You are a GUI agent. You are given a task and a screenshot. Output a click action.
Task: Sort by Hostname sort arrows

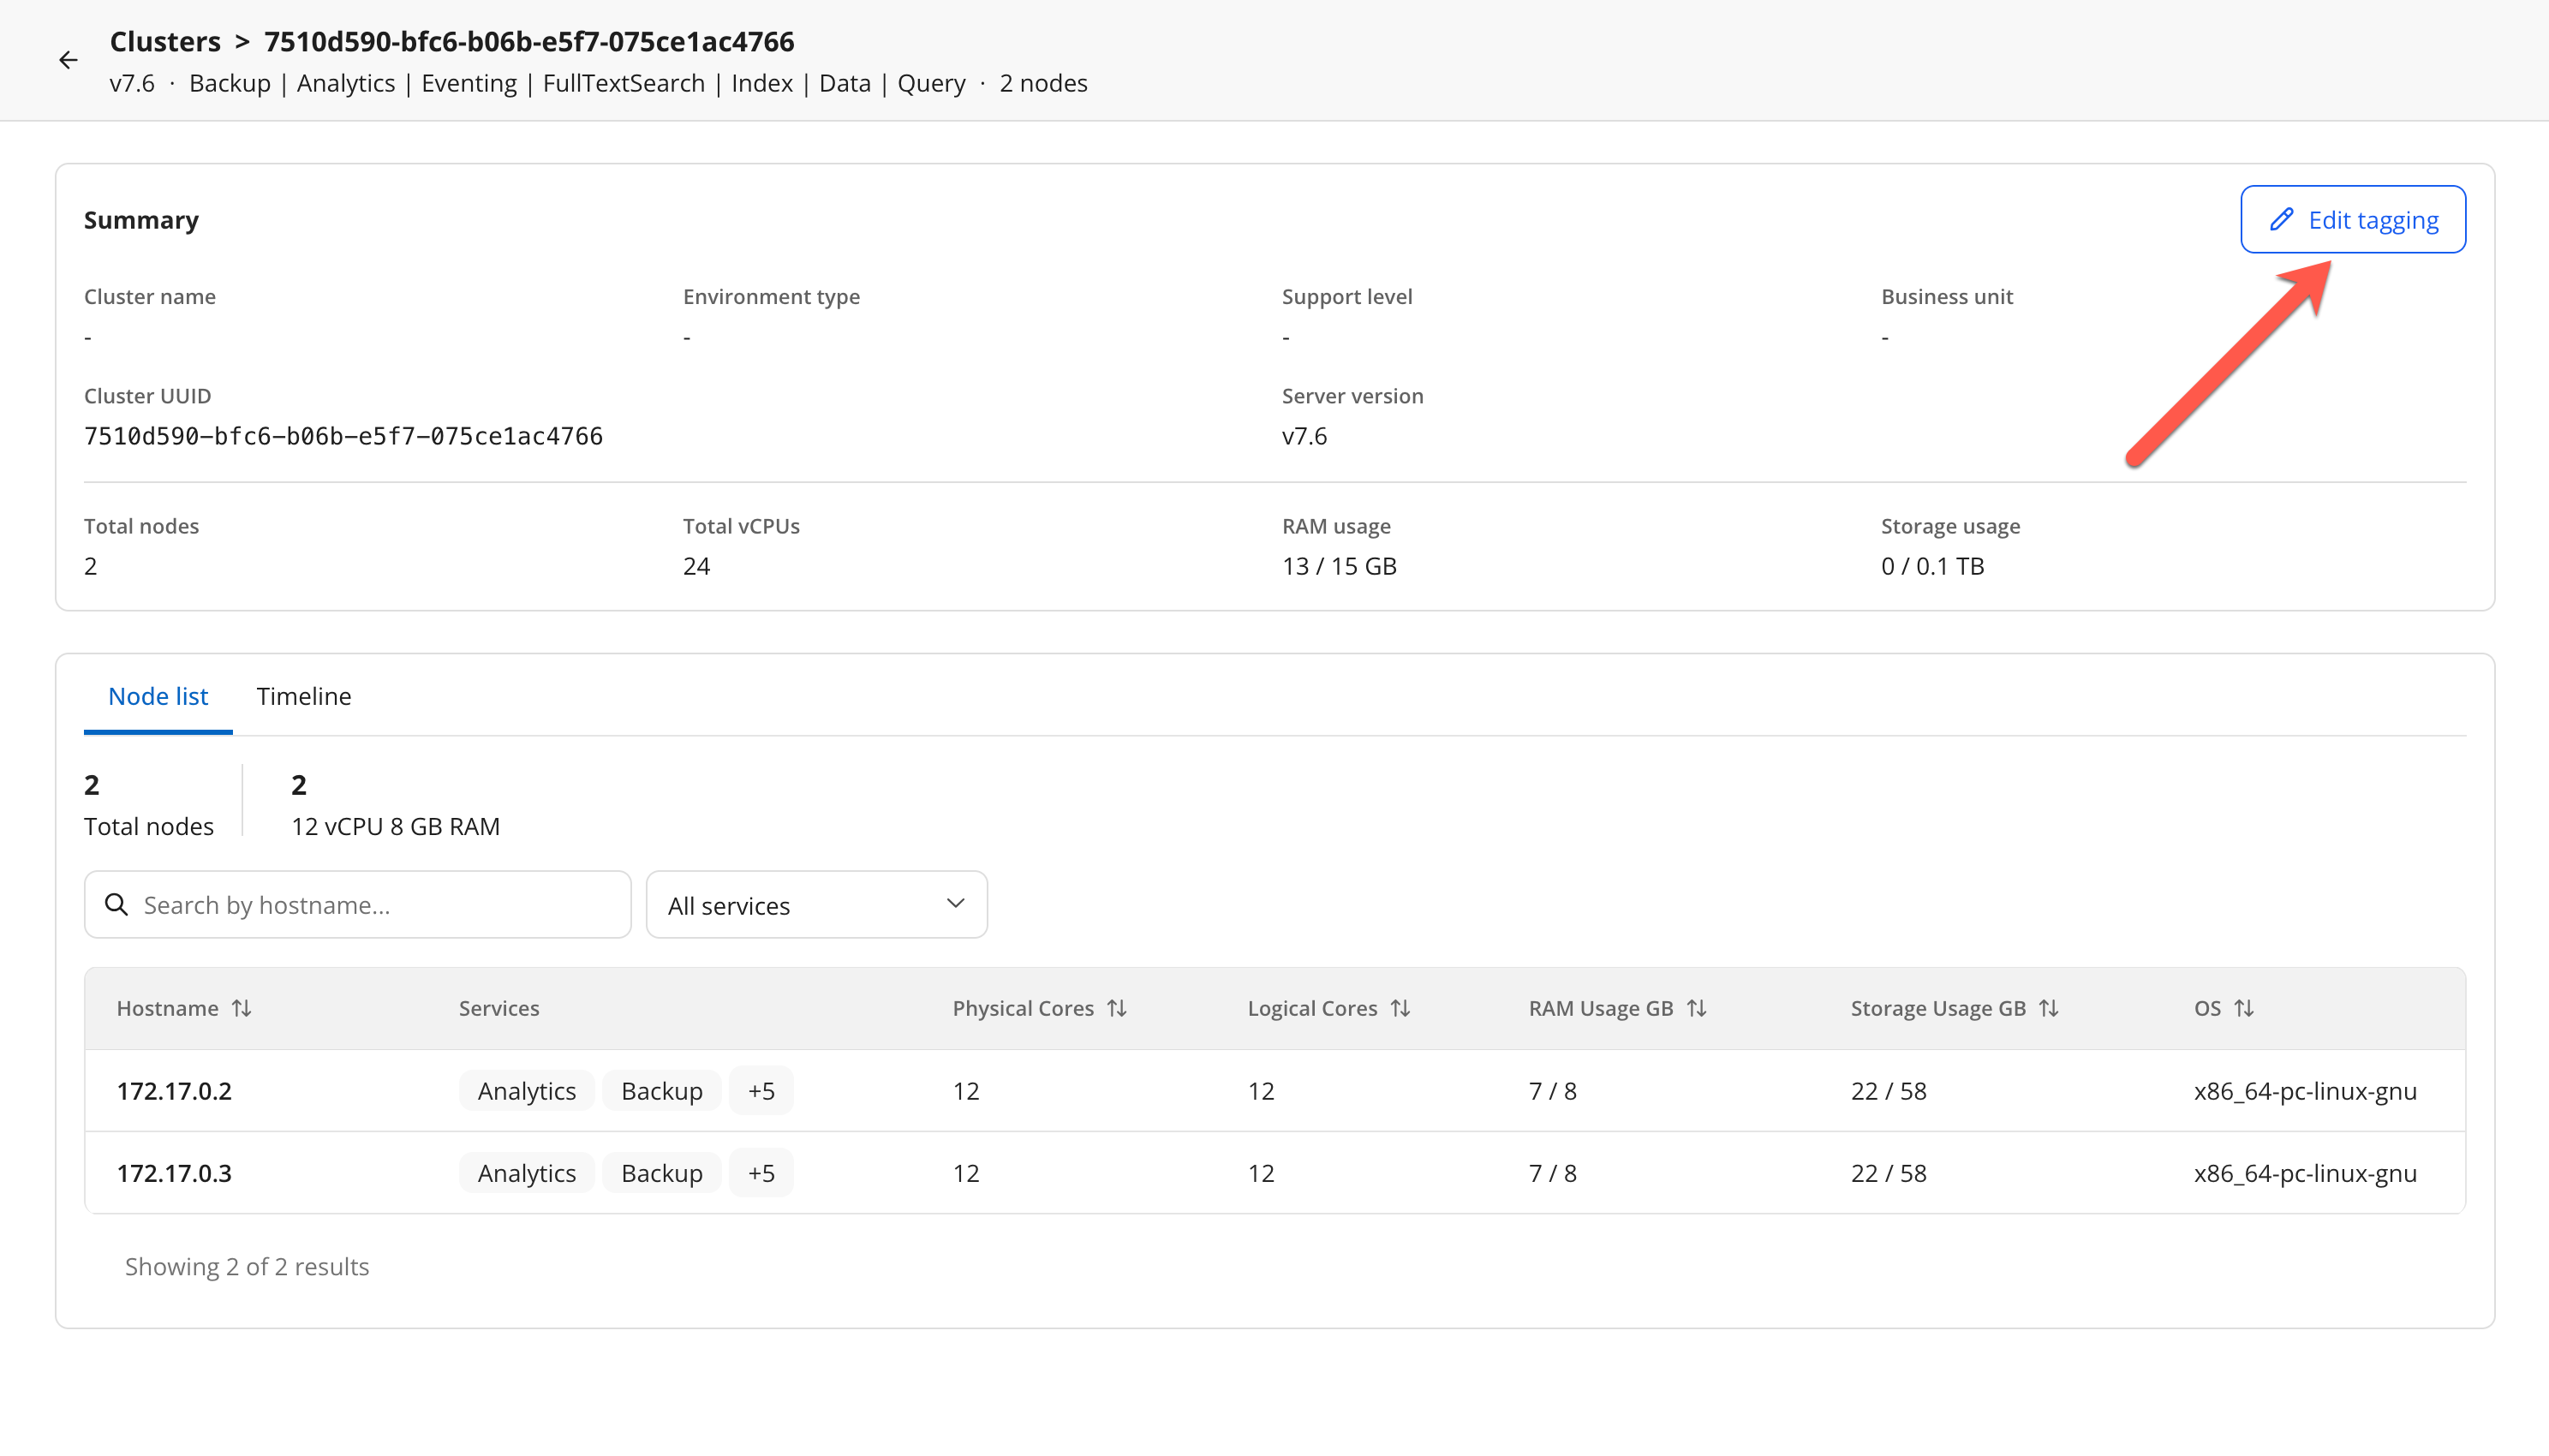pos(242,1008)
